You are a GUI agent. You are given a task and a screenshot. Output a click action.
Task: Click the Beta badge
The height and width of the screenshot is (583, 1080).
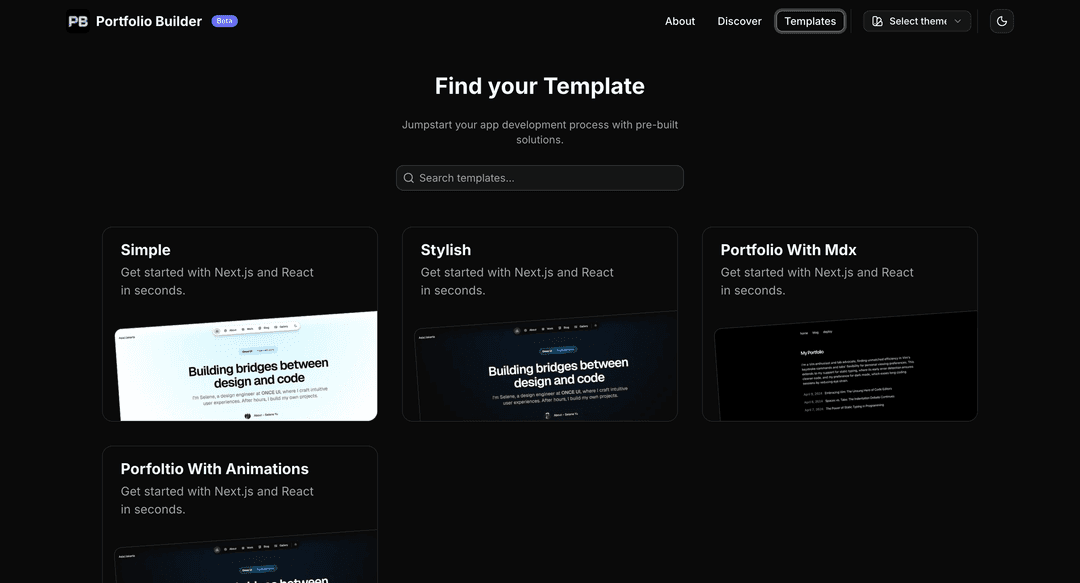[225, 21]
